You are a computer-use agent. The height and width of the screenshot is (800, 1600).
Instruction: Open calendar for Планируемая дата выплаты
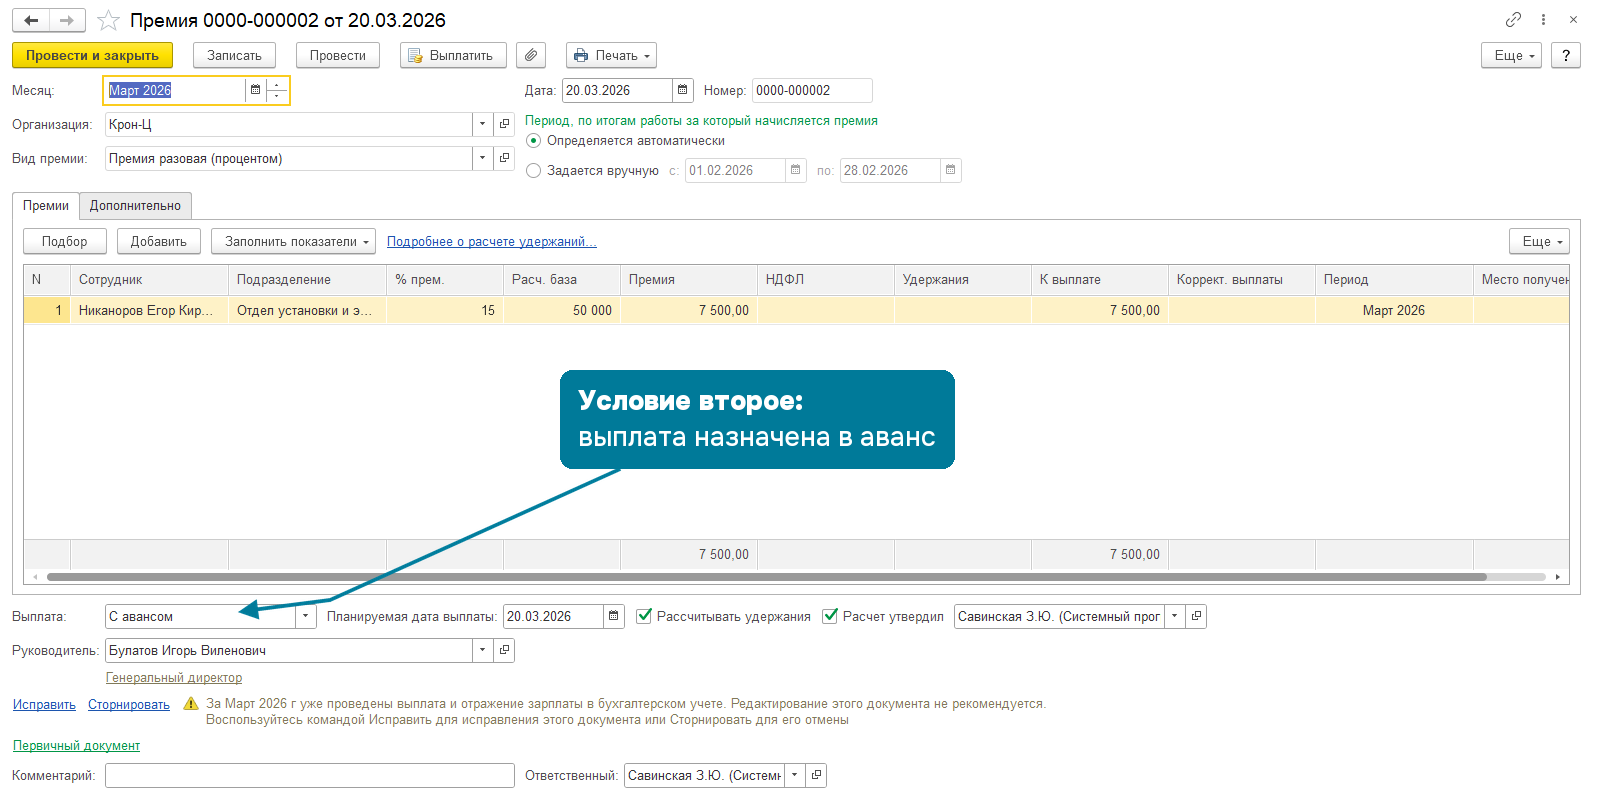coord(614,616)
